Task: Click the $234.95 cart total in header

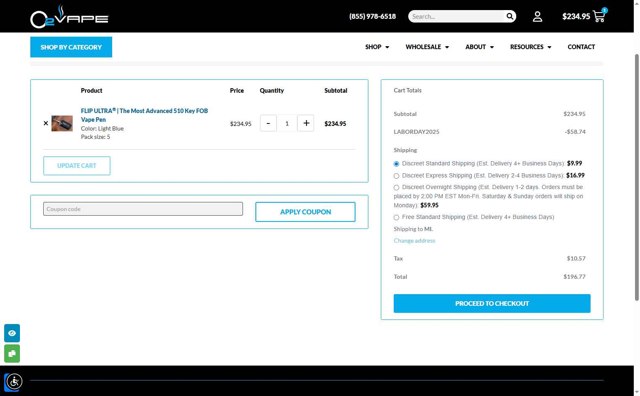Action: [x=576, y=16]
